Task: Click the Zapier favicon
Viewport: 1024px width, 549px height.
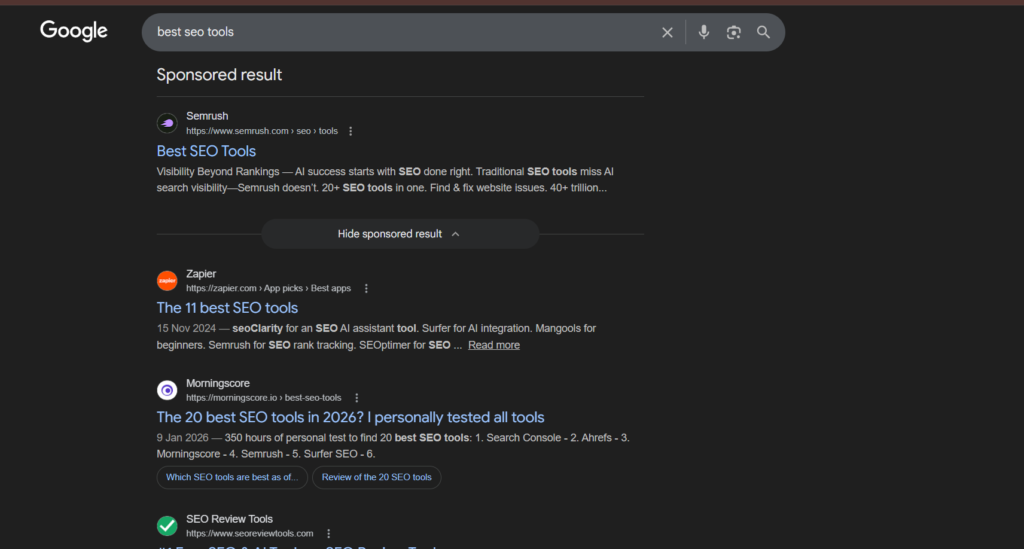Action: click(x=167, y=281)
